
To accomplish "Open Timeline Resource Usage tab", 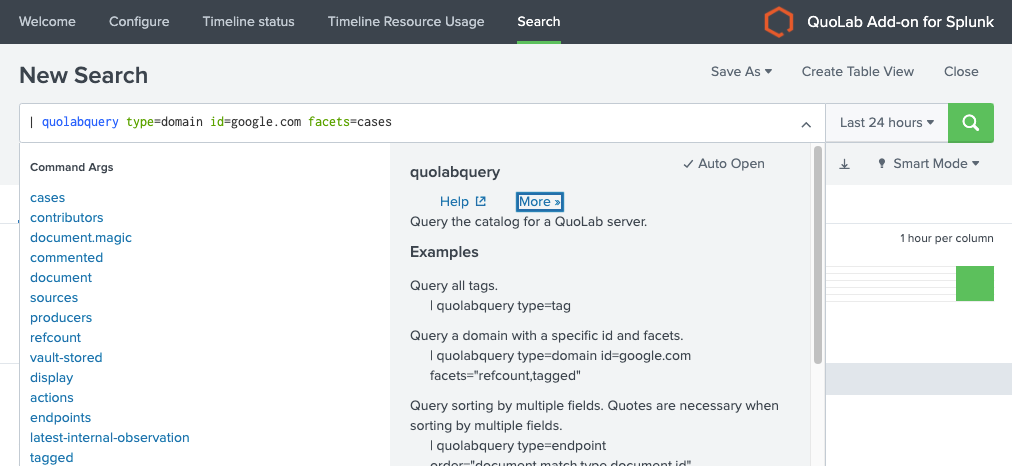I will (406, 22).
